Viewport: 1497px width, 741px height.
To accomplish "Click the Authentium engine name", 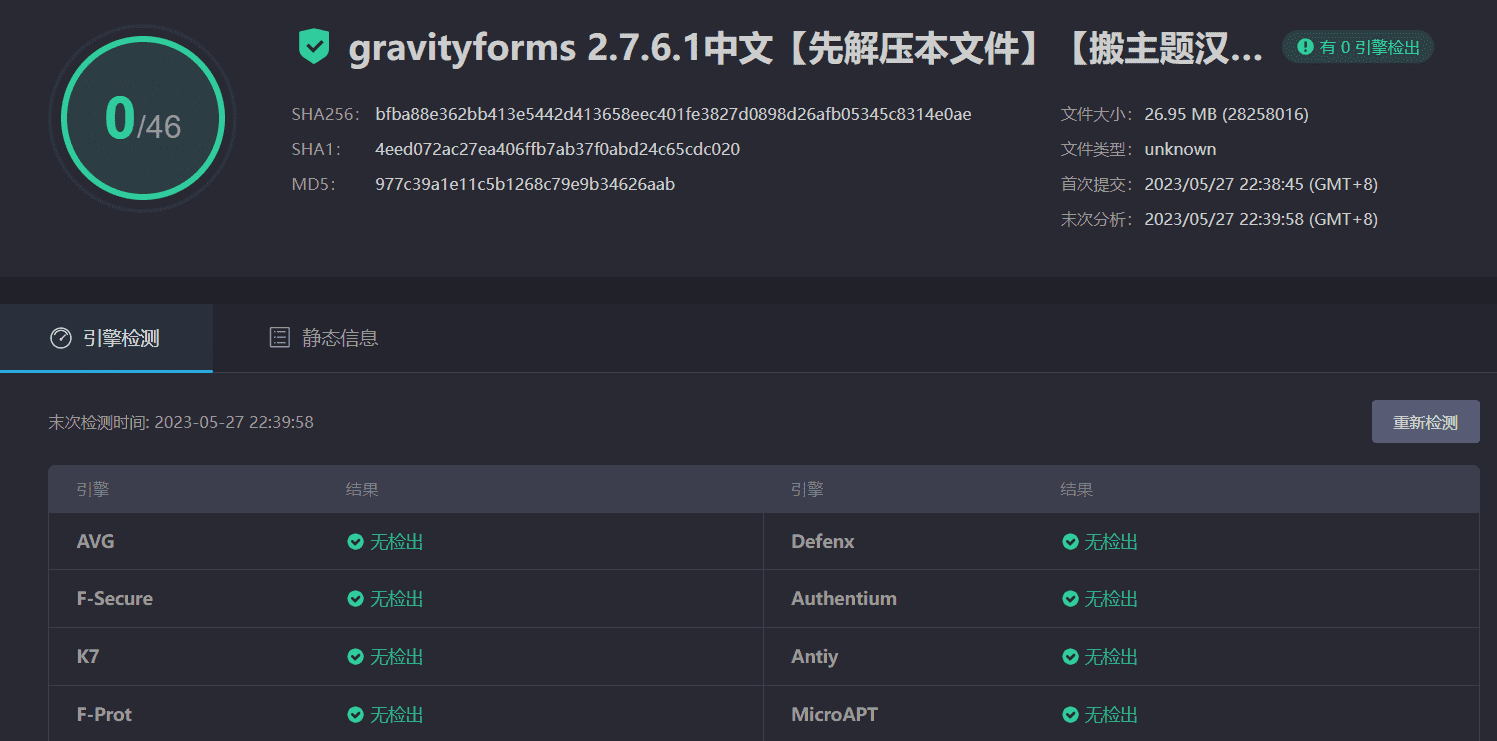I will pos(844,599).
